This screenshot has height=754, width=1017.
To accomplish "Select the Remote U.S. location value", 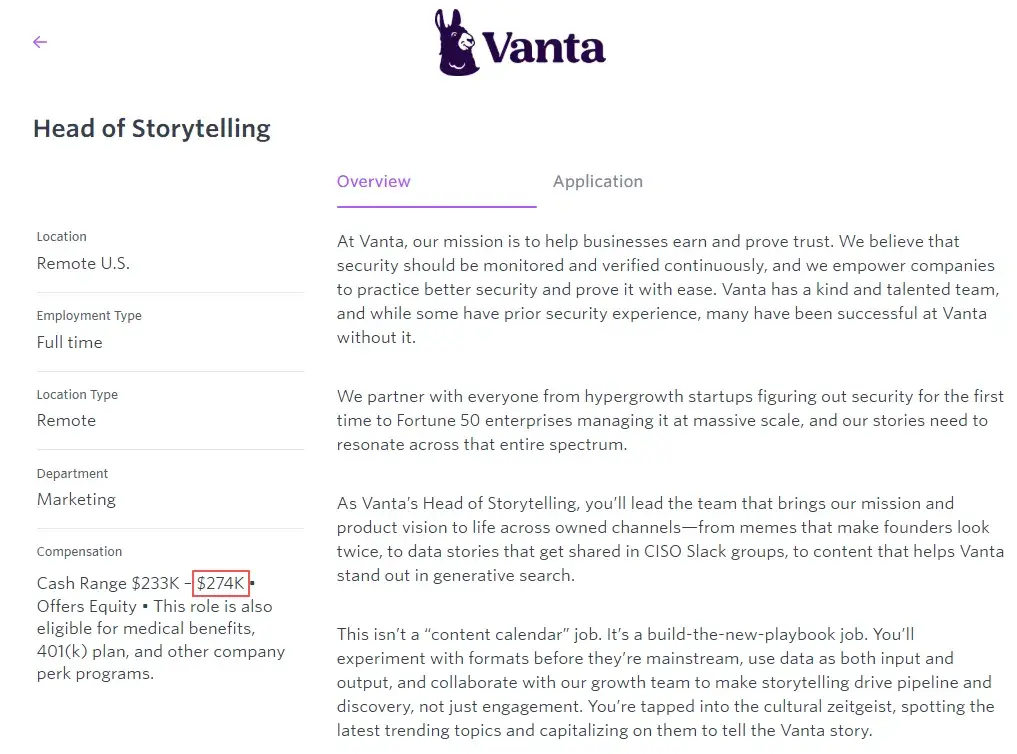I will [83, 264].
